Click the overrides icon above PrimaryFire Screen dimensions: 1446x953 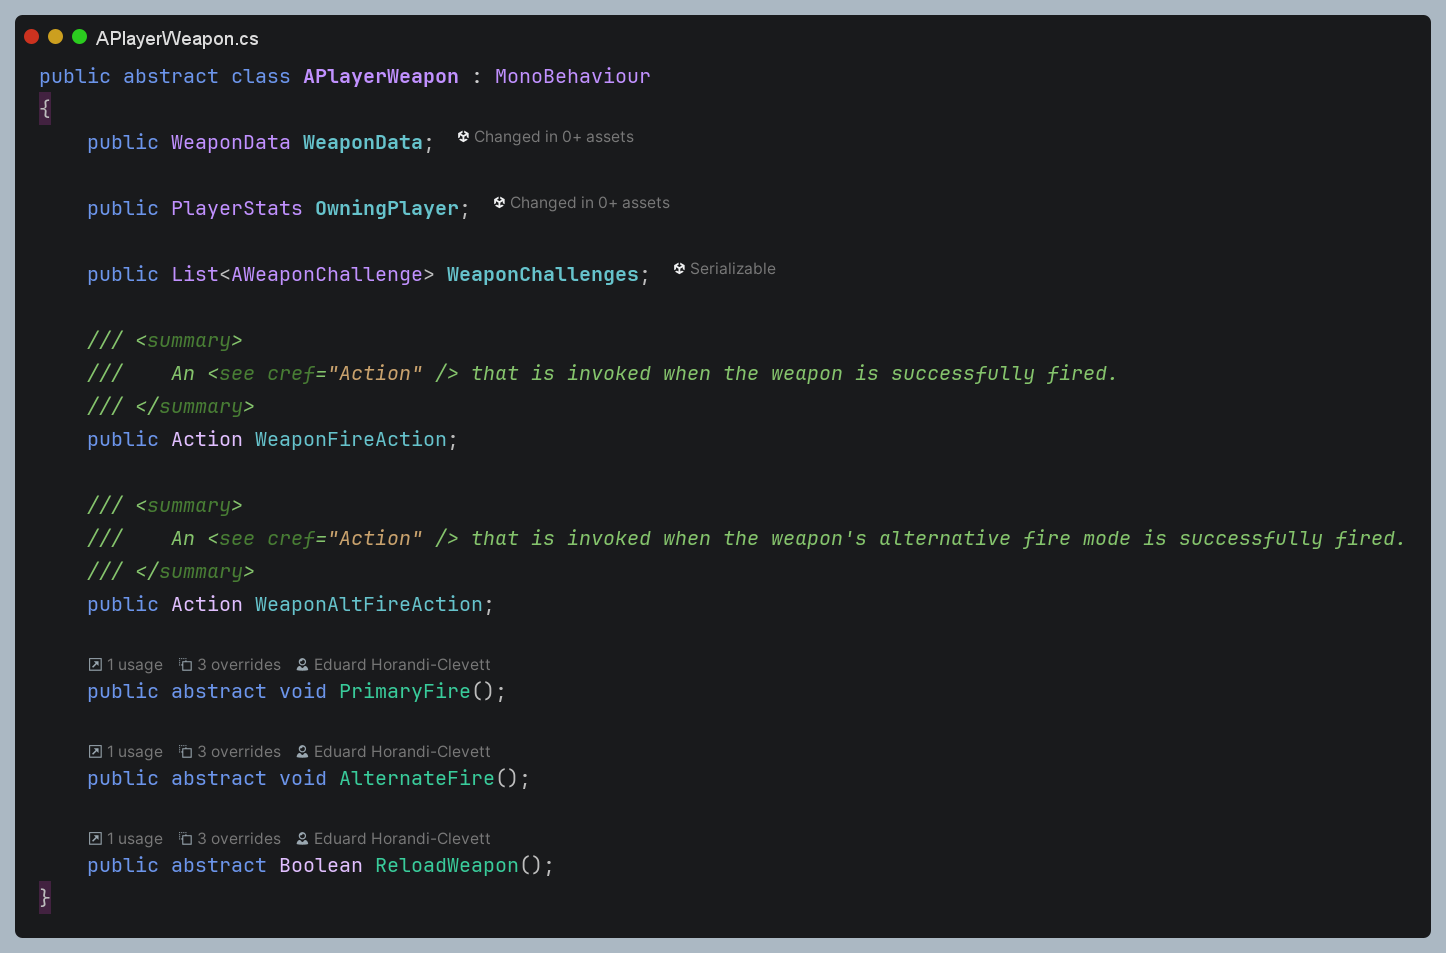pyautogui.click(x=185, y=665)
